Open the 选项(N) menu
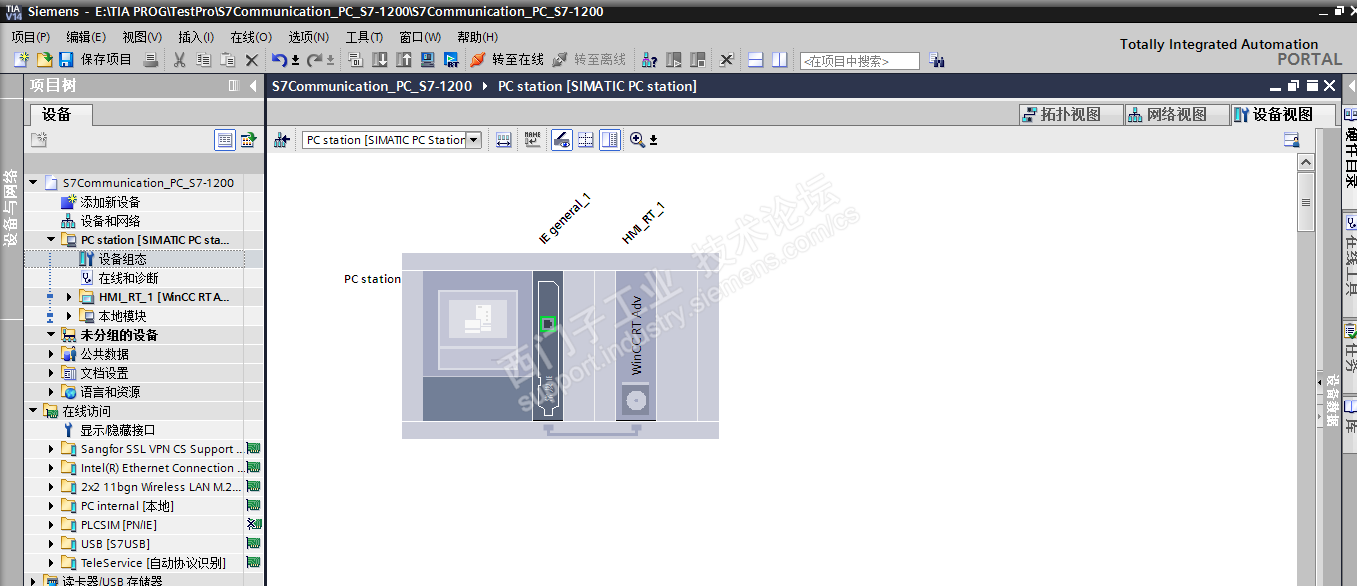The image size is (1357, 586). [x=309, y=37]
